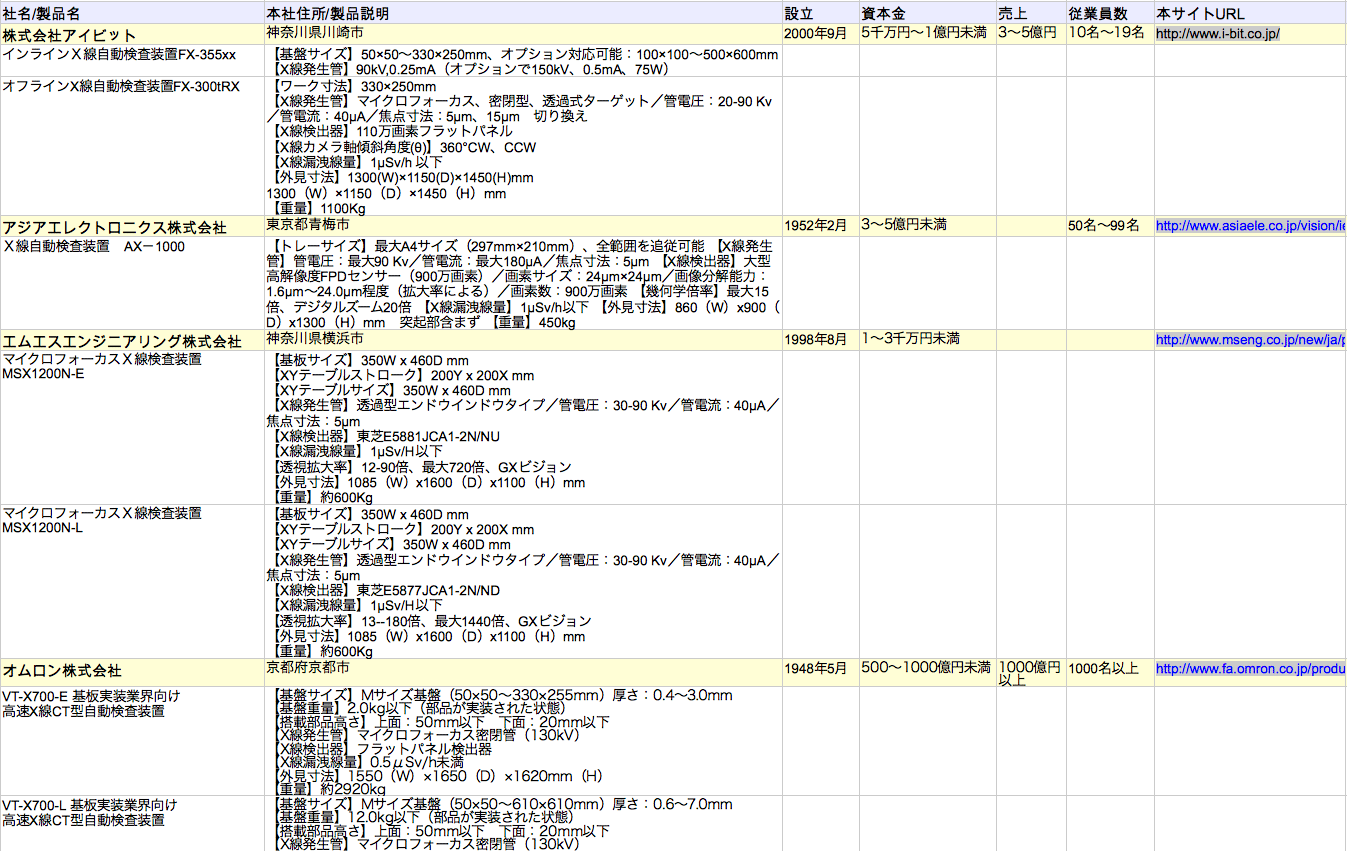Click the 1〜3千万円未満 capital cell
Screen dimensions: 1347x851
(x=927, y=340)
